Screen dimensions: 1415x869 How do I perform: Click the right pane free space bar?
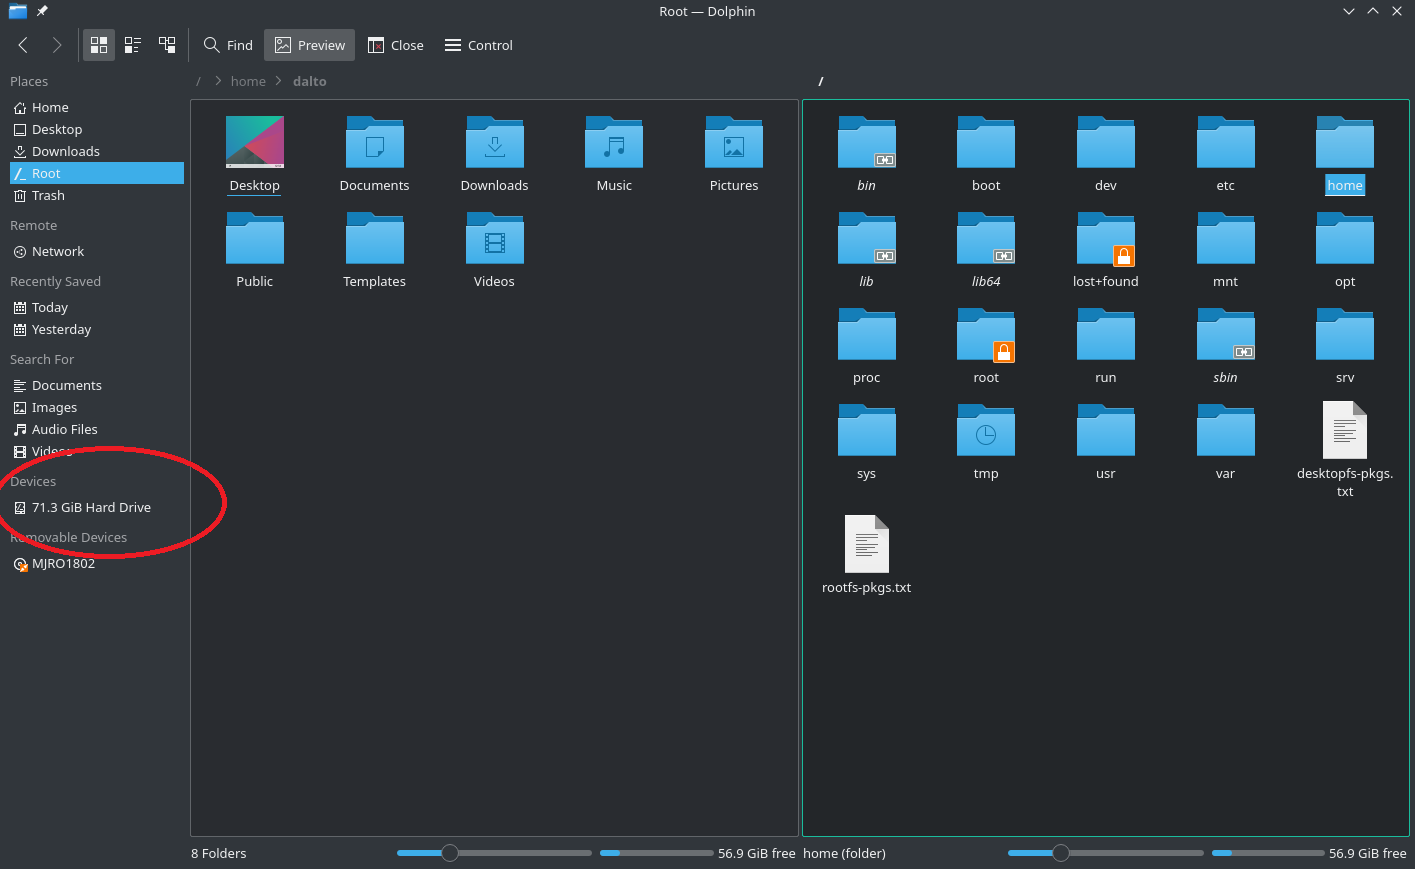[x=1268, y=853]
